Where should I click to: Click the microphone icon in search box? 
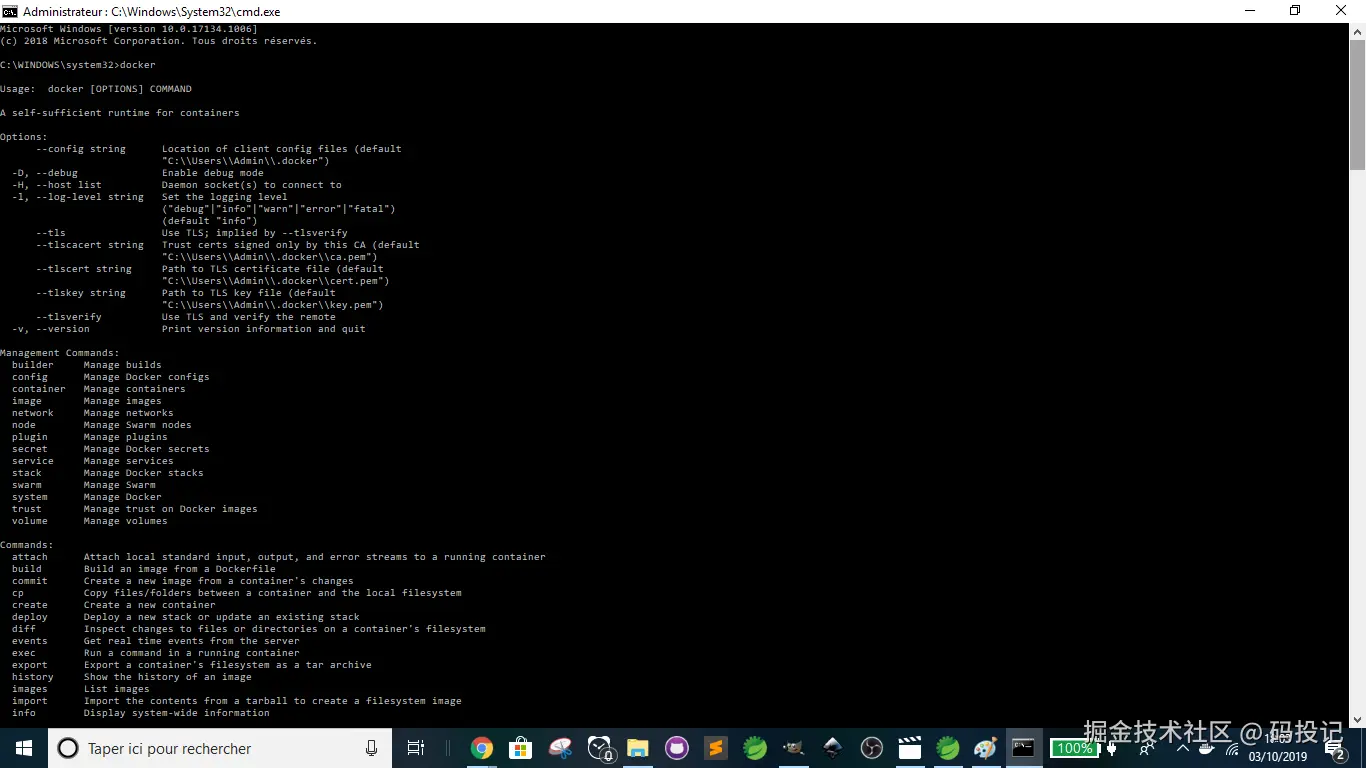click(x=371, y=748)
